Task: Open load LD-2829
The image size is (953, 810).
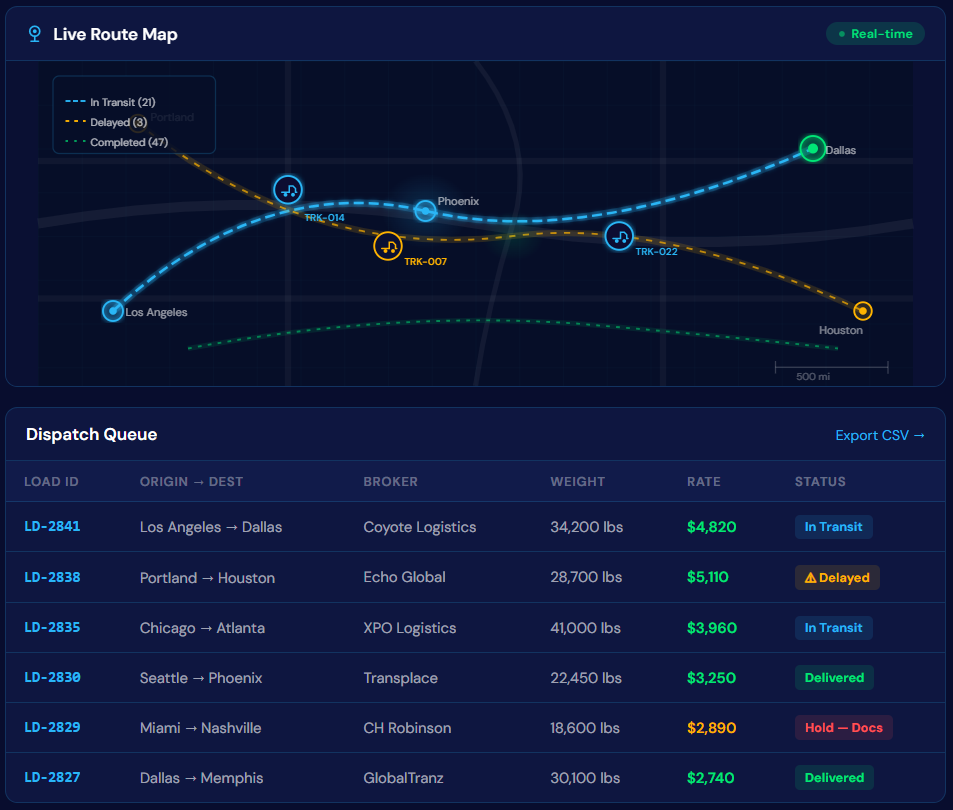Action: 52,727
